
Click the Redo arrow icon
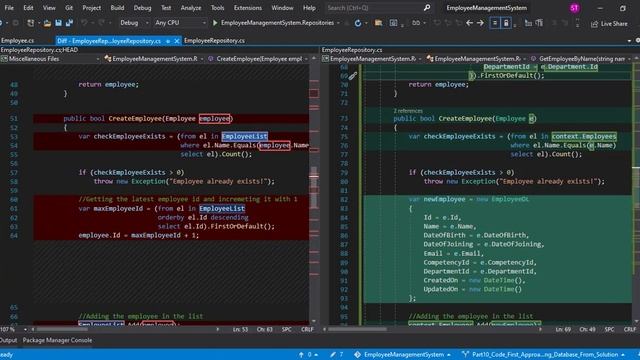point(101,23)
